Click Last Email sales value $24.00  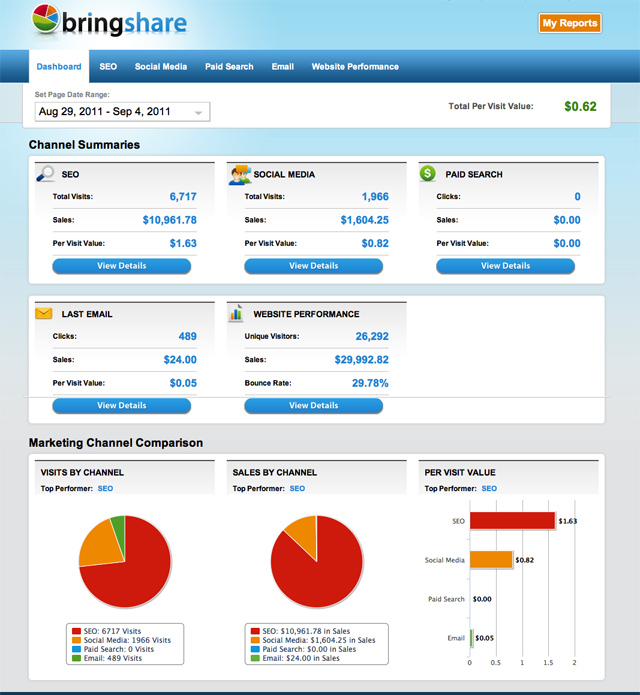tap(180, 360)
